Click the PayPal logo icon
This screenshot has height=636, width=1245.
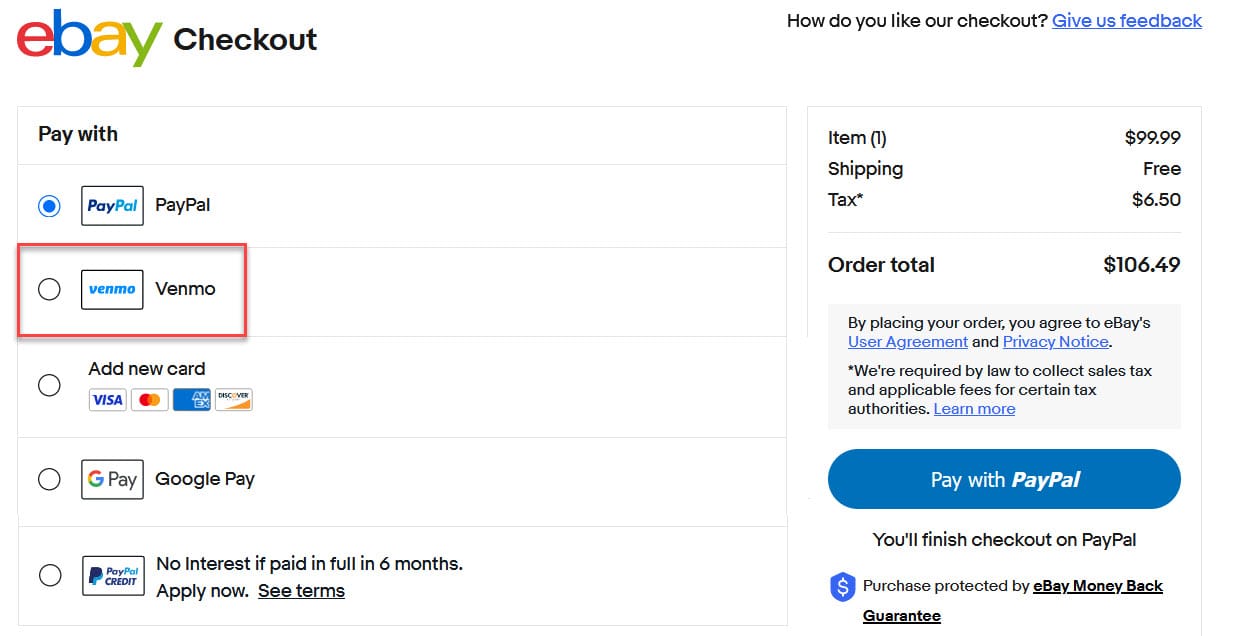coord(112,206)
